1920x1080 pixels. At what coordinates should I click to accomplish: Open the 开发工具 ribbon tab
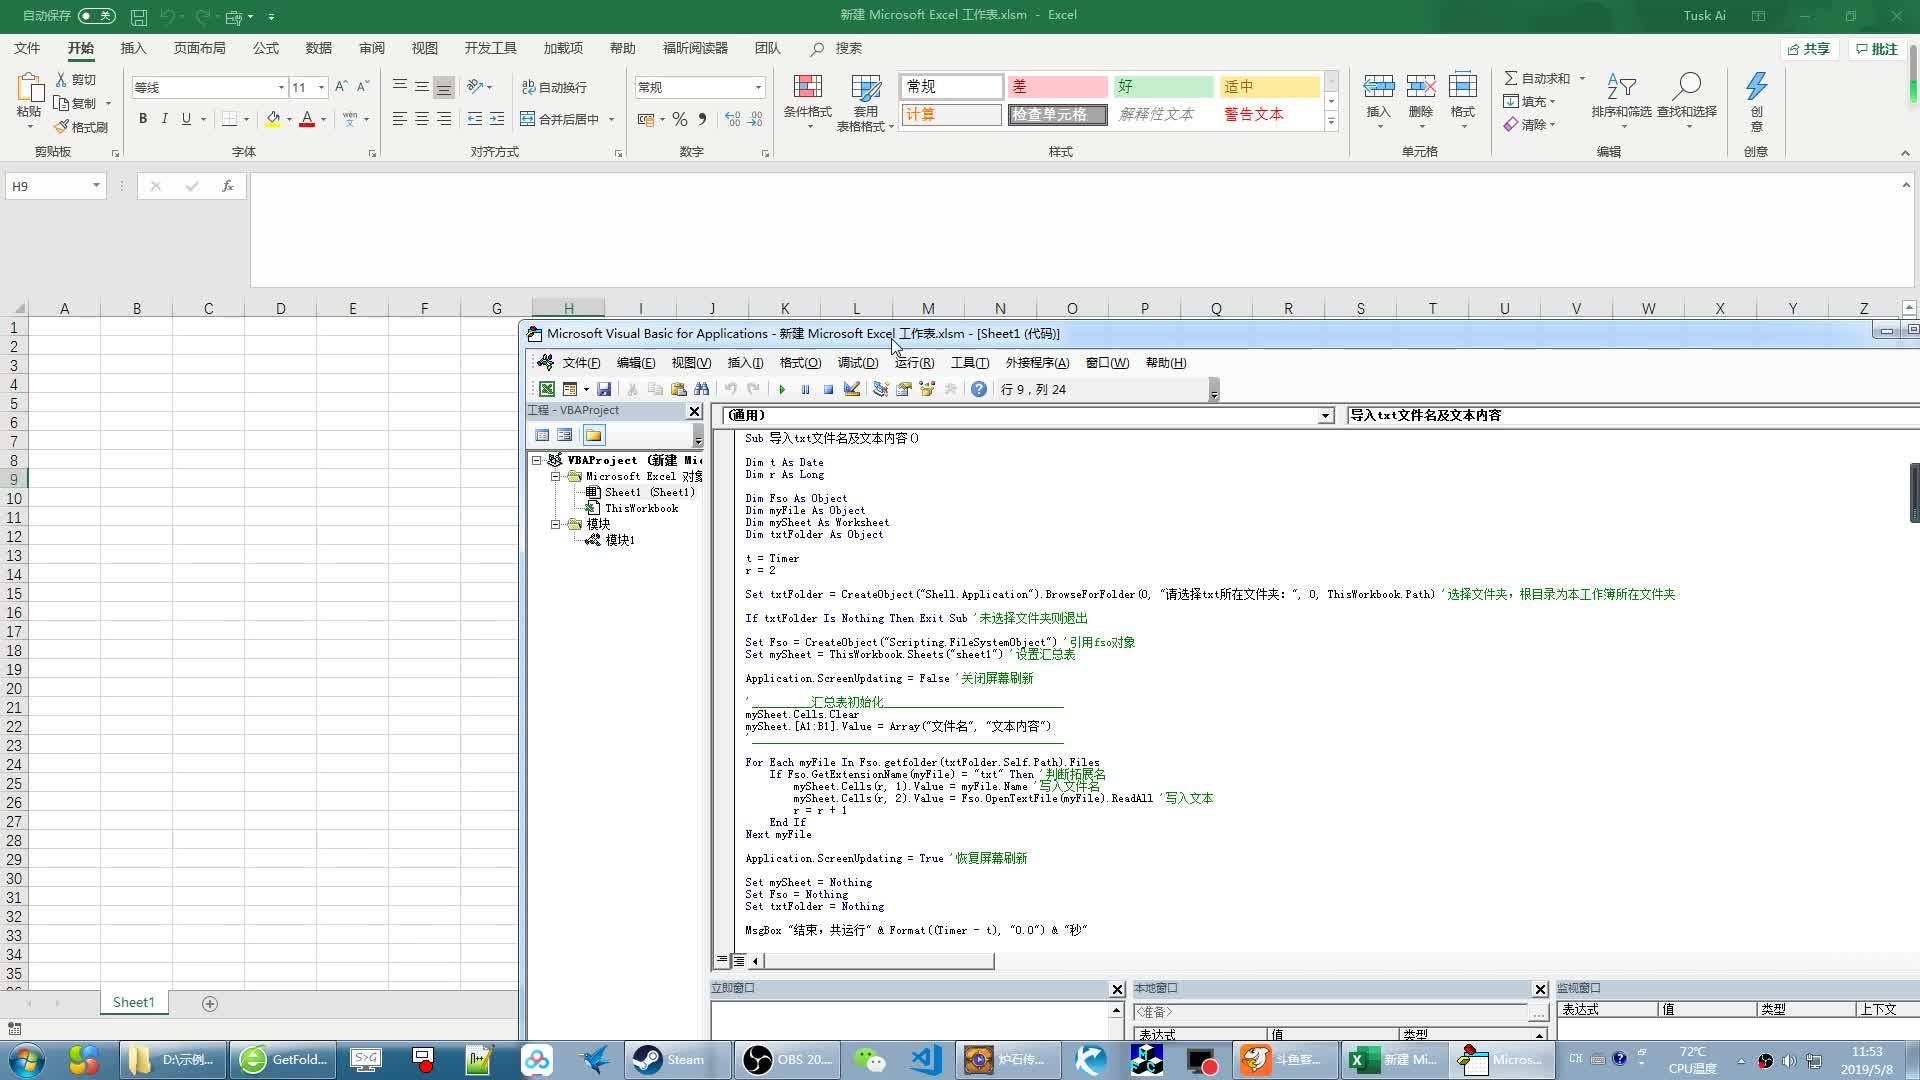(490, 48)
